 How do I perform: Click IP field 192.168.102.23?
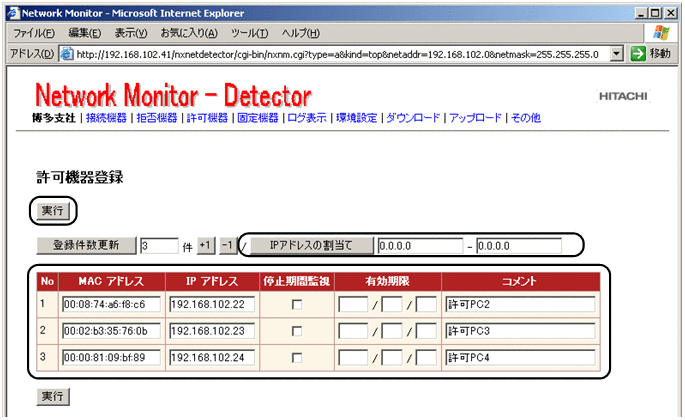pos(212,331)
